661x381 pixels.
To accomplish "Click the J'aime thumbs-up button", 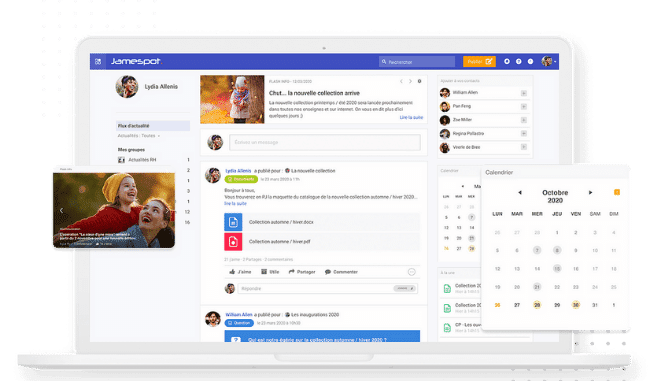I will click(240, 272).
